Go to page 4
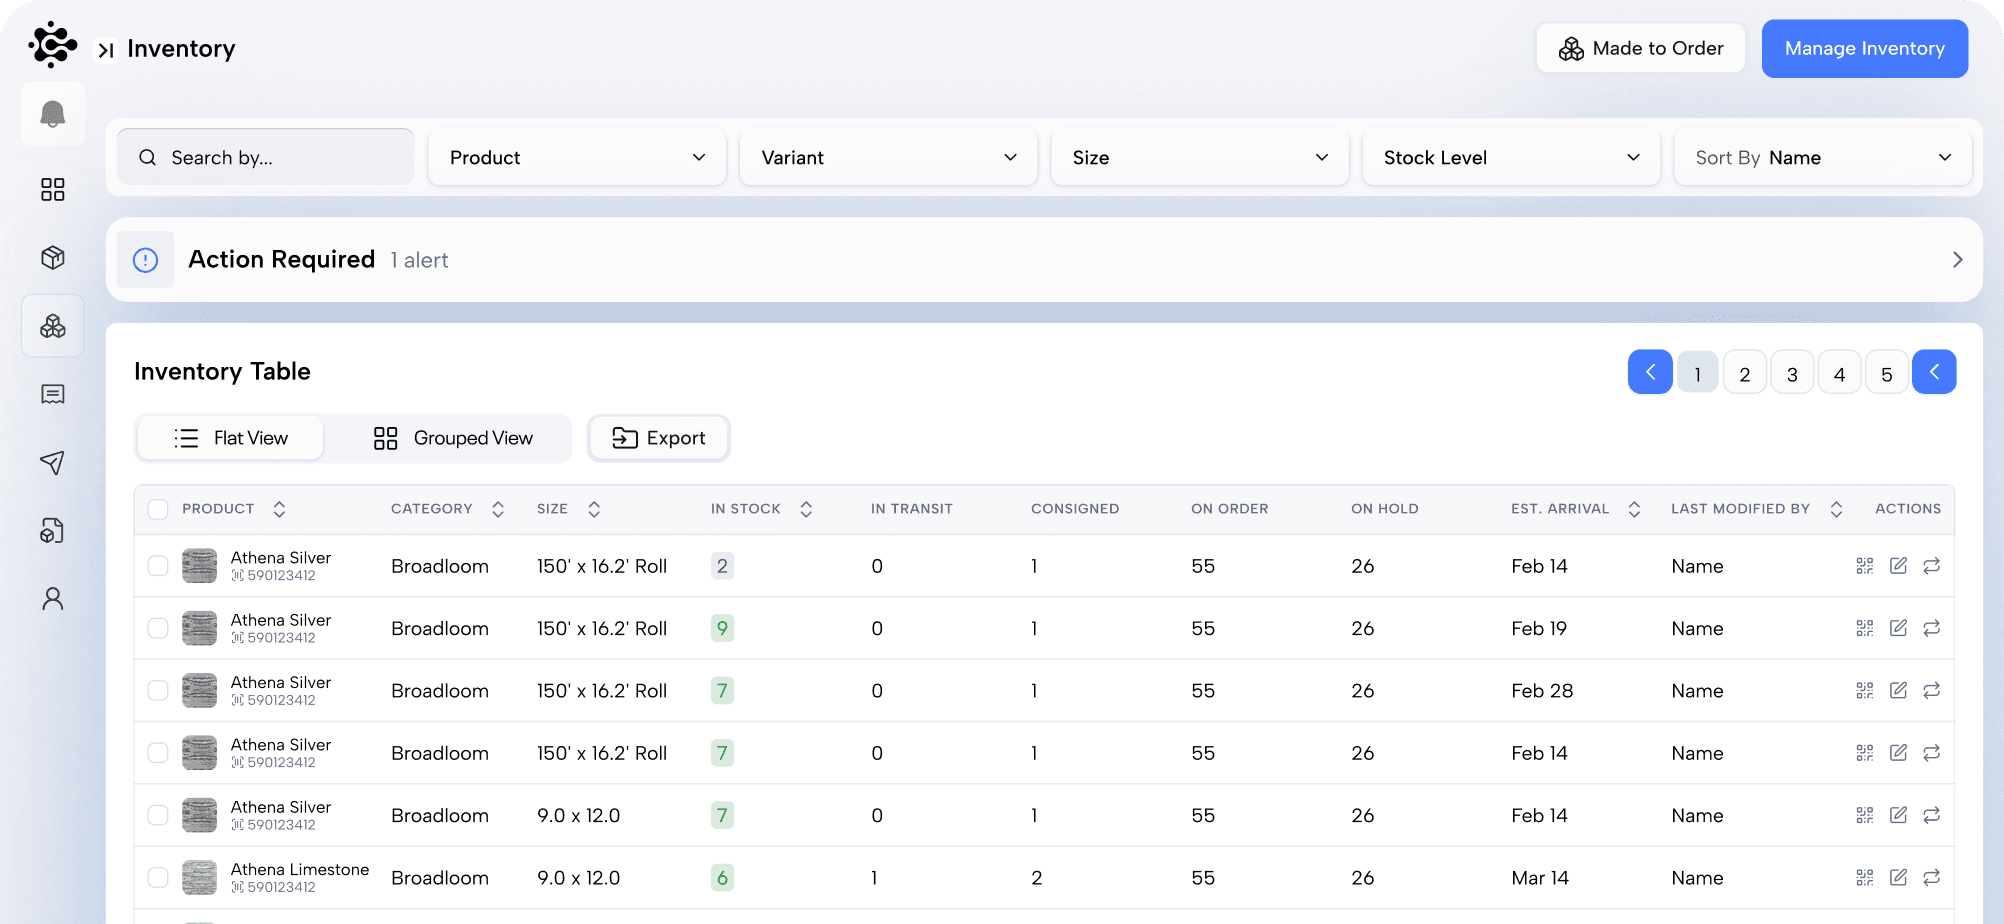 pyautogui.click(x=1839, y=373)
